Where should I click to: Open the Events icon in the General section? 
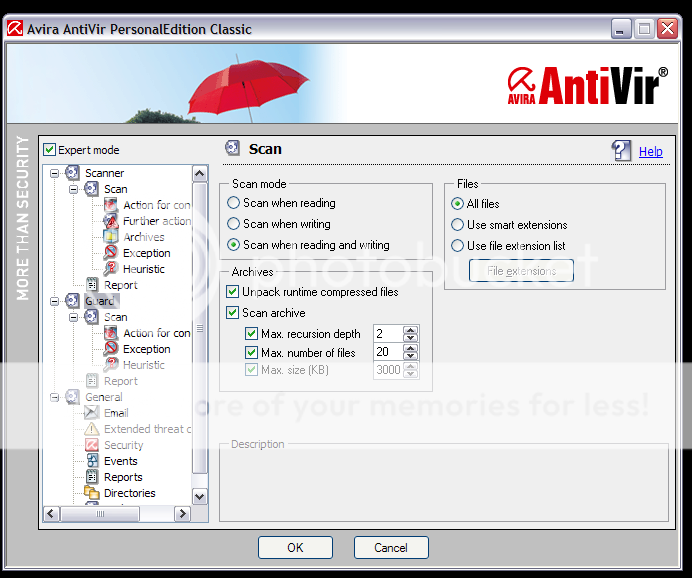(x=92, y=461)
